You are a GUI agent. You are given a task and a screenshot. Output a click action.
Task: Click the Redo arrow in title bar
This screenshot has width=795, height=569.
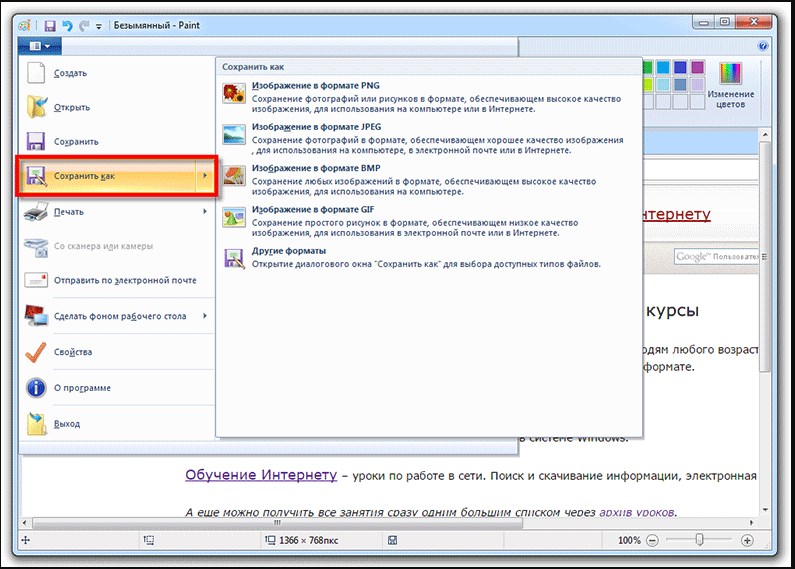click(84, 26)
